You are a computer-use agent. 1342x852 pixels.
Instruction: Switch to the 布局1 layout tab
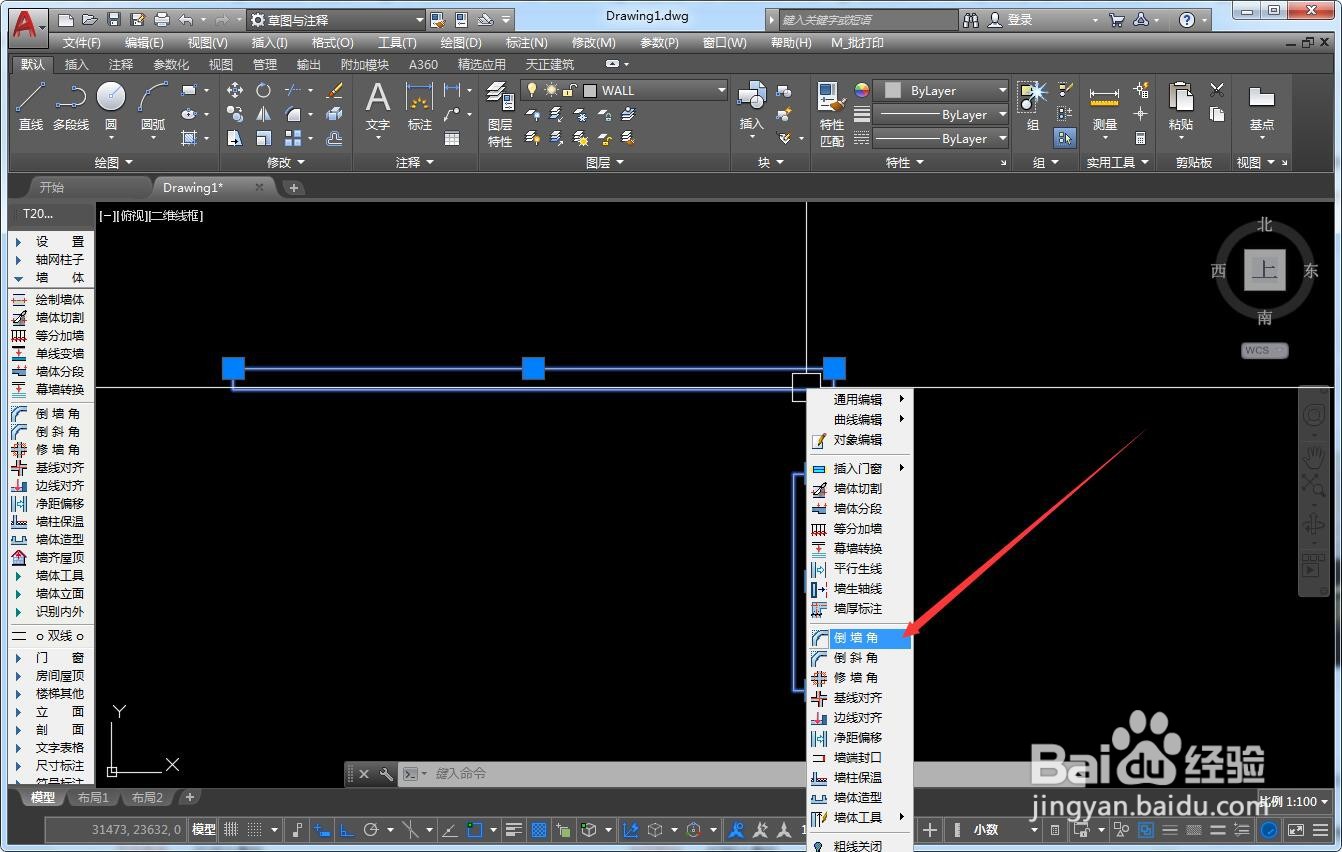93,798
